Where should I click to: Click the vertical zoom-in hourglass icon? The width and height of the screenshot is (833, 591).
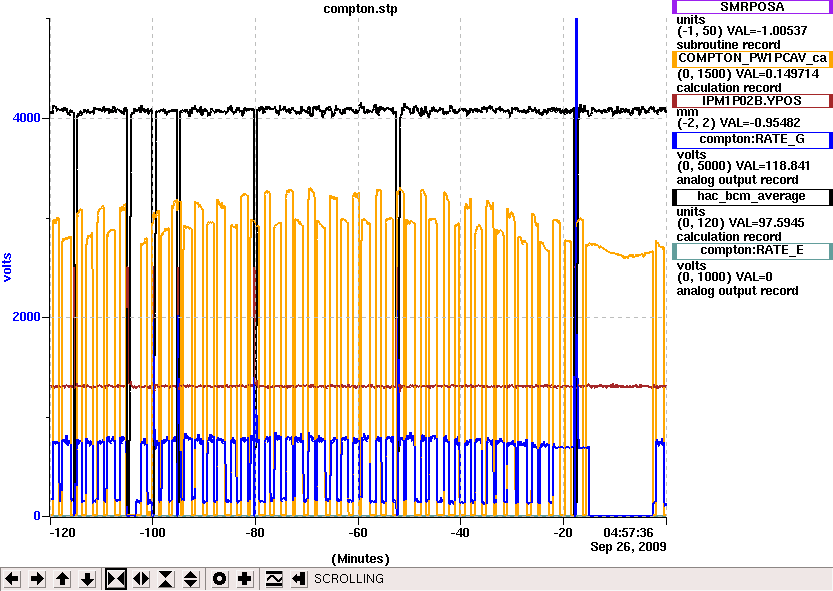[166, 579]
